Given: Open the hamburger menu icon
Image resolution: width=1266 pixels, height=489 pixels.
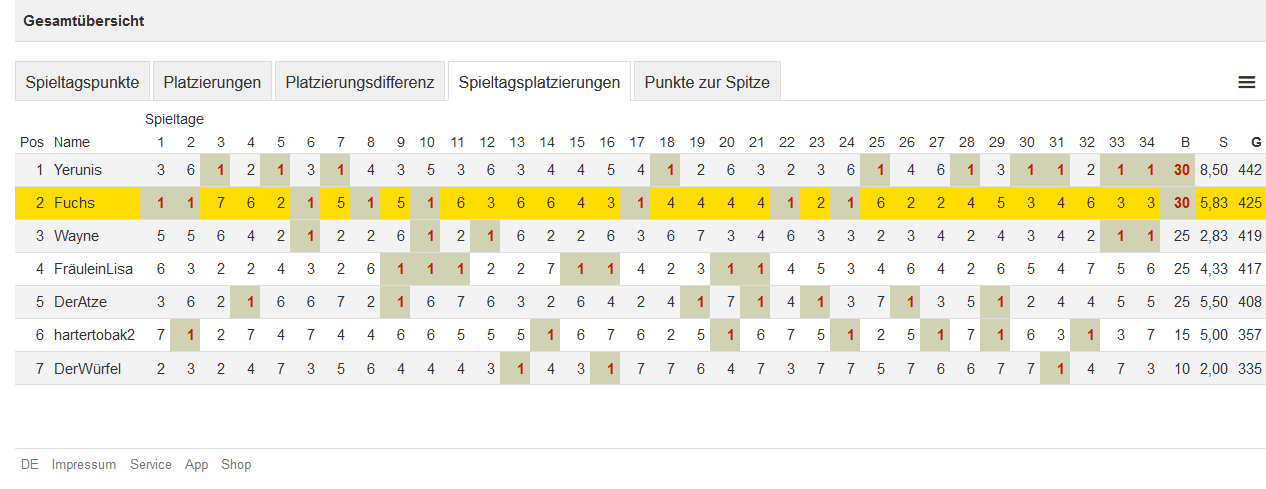Looking at the screenshot, I should pos(1246,82).
